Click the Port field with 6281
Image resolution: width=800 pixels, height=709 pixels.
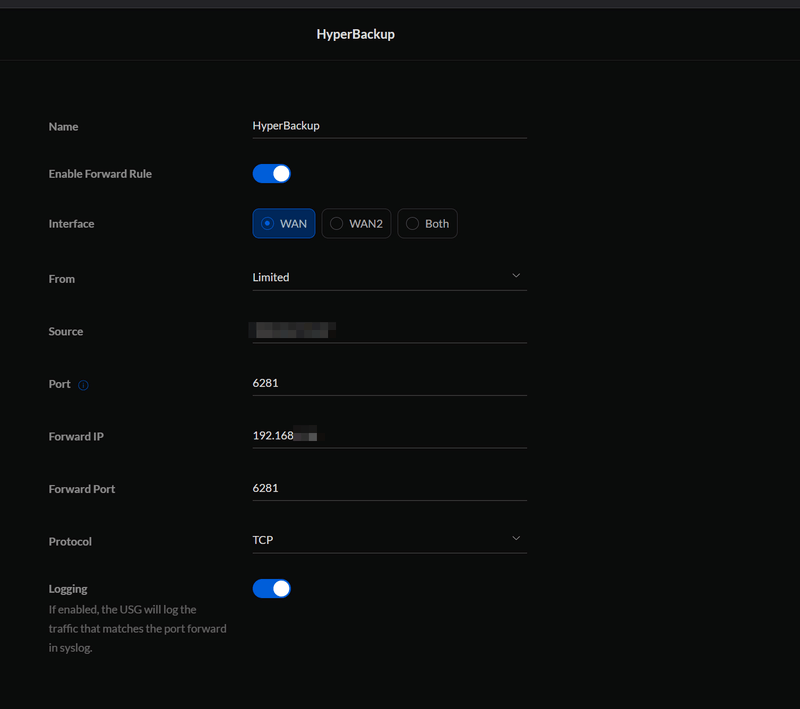pyautogui.click(x=389, y=383)
